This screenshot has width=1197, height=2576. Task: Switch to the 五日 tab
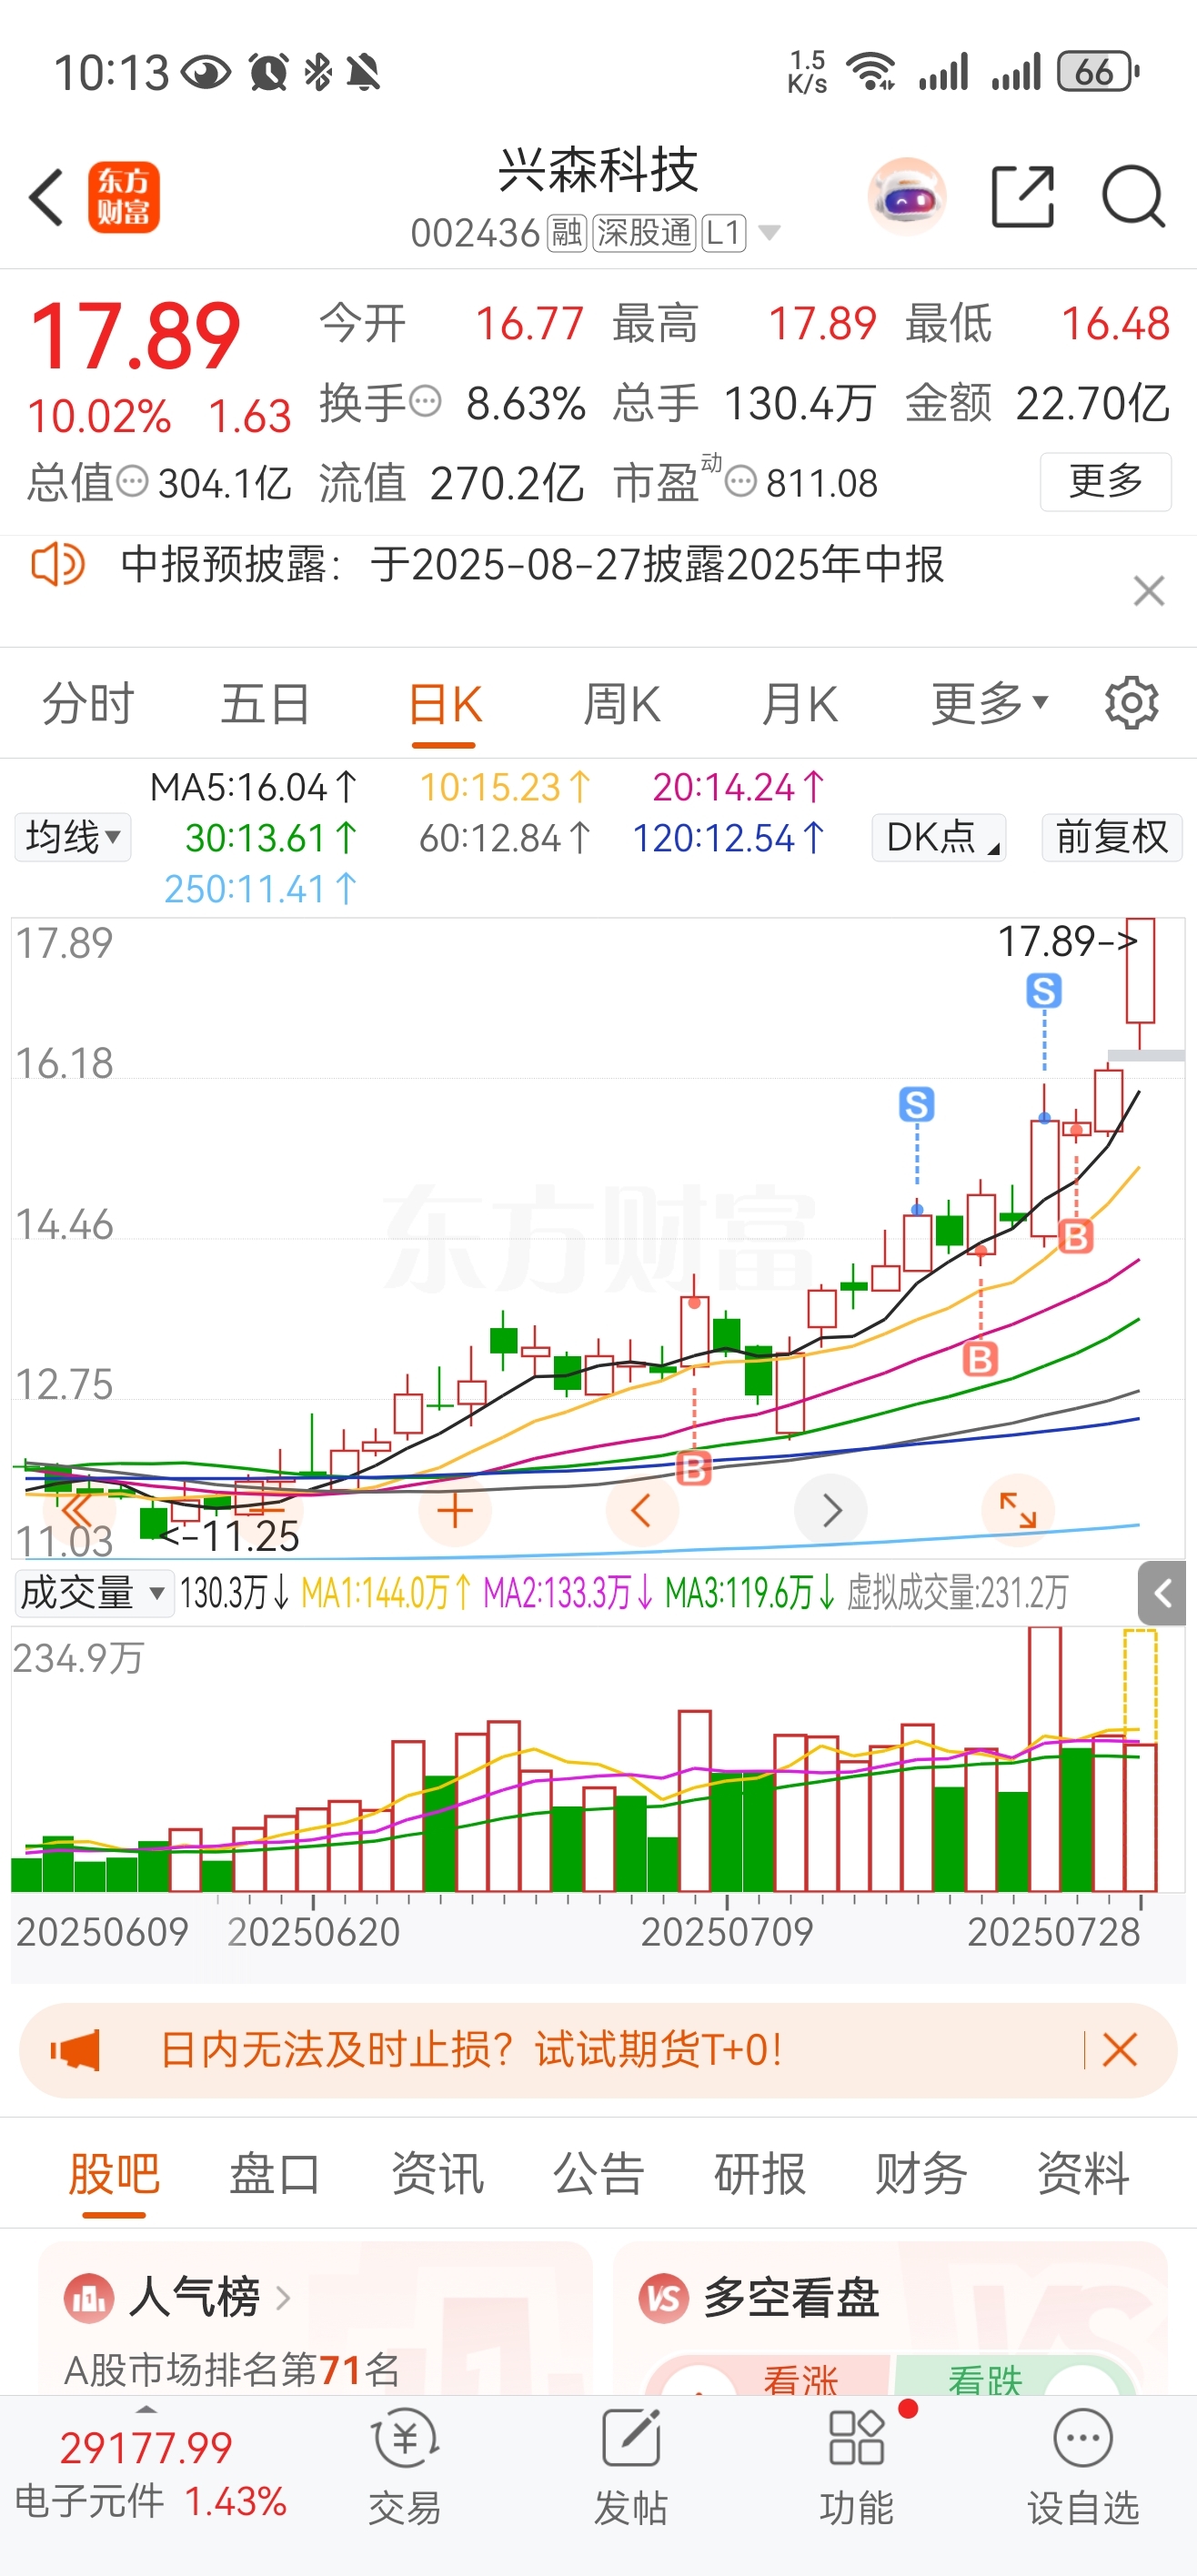coord(265,704)
